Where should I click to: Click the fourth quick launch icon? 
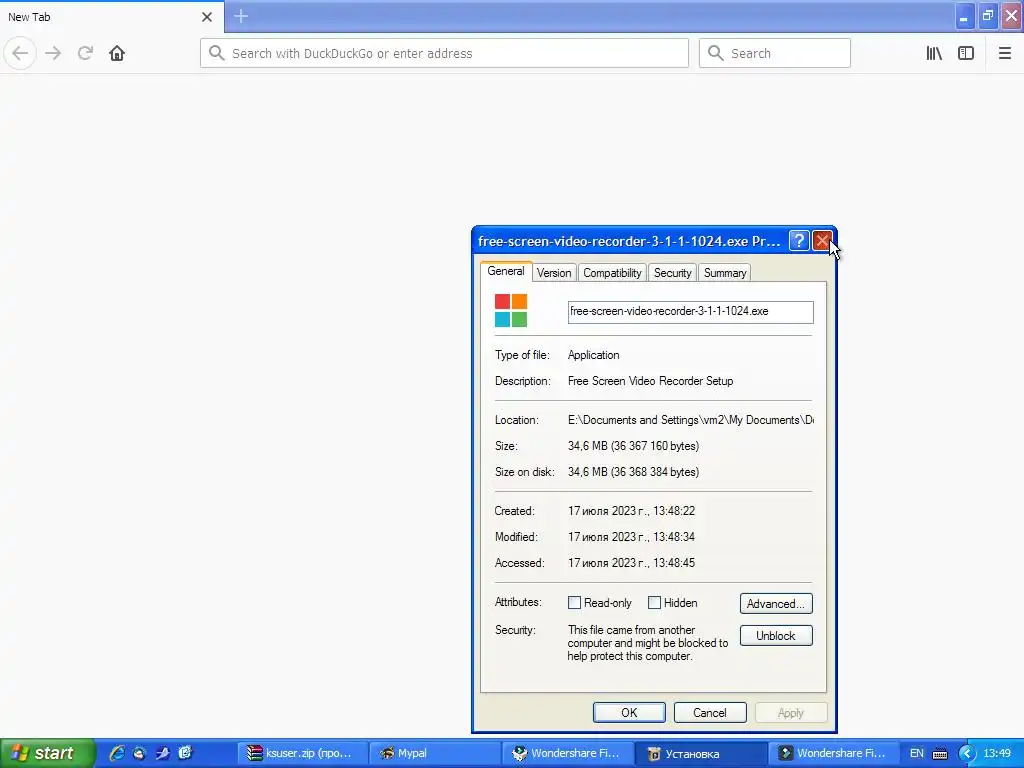point(185,753)
